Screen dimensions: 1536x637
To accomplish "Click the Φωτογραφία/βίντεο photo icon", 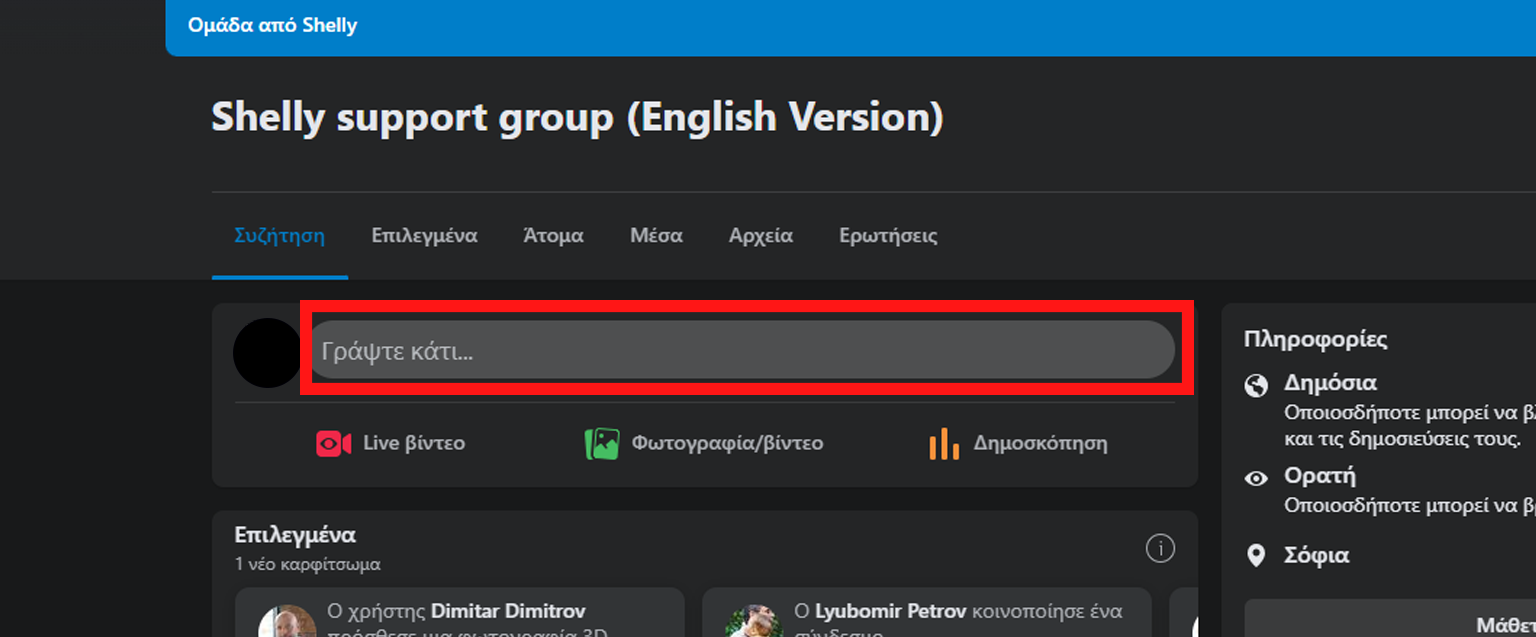I will [x=602, y=443].
